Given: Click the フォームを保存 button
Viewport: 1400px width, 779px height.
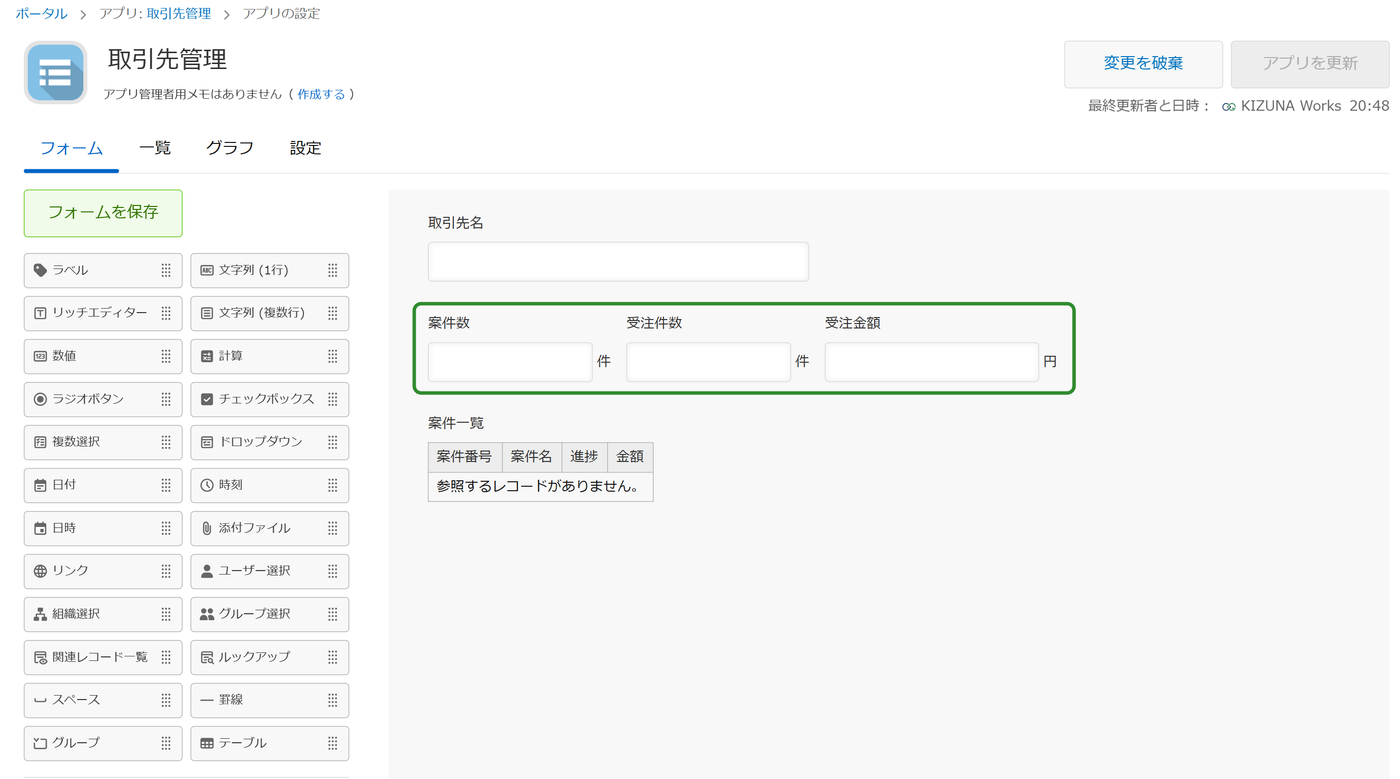Looking at the screenshot, I should click(x=103, y=213).
